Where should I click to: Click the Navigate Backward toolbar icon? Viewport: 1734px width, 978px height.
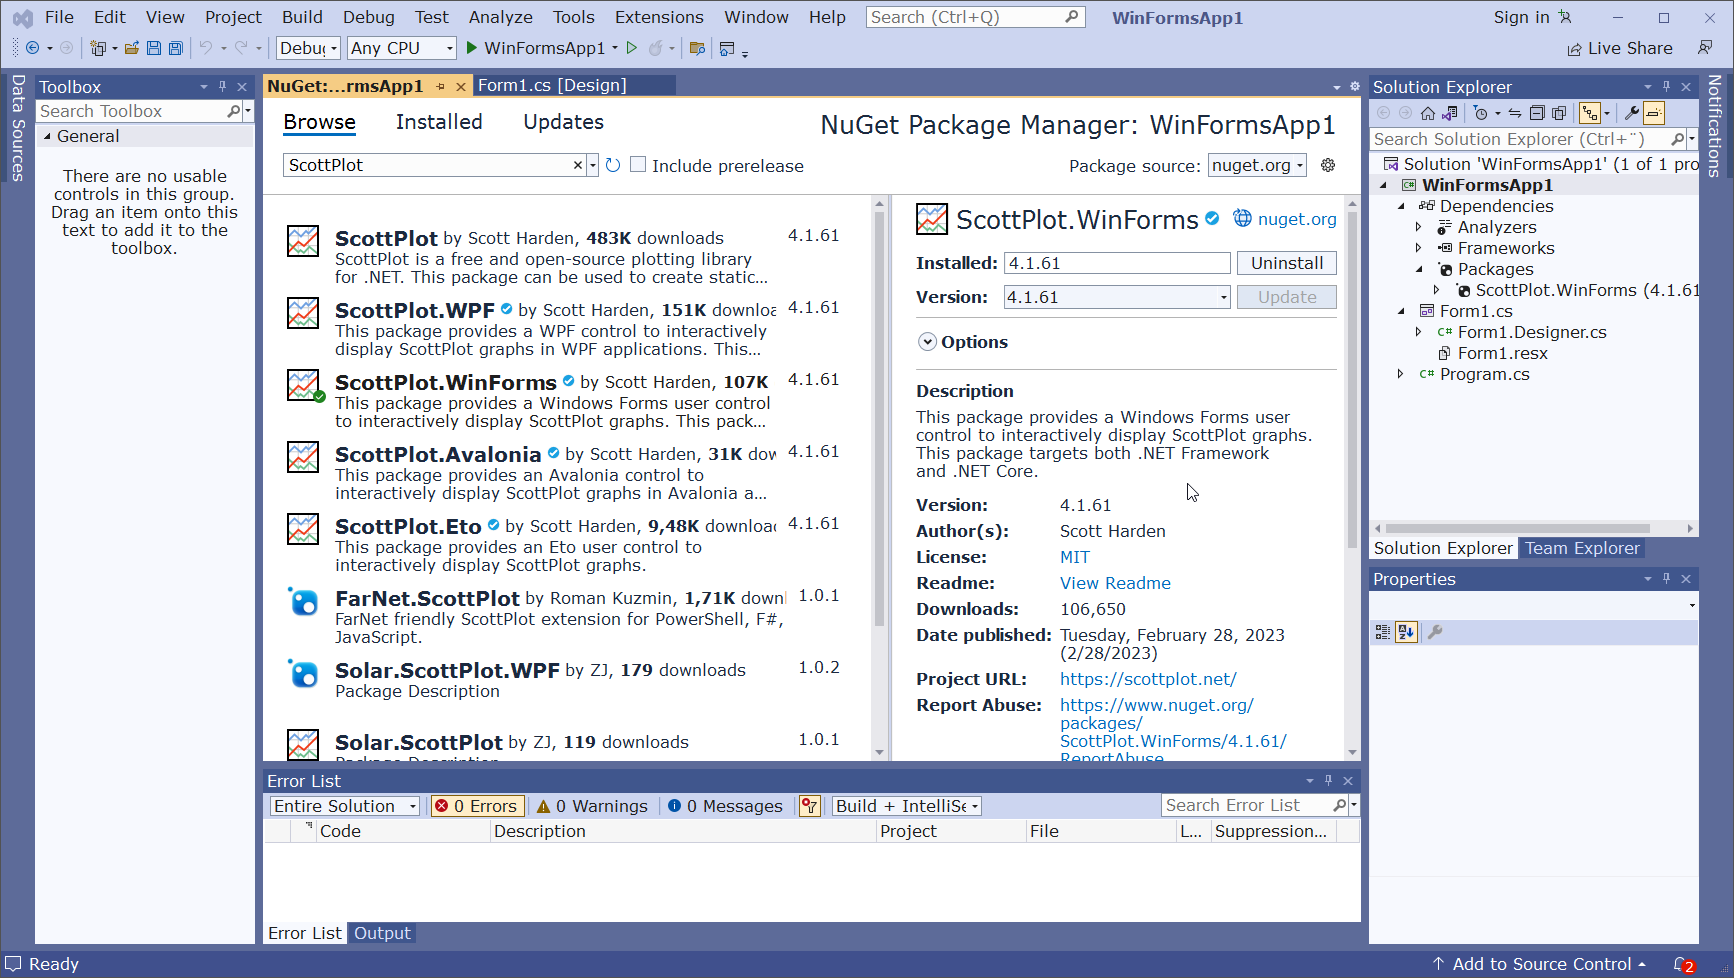pos(32,48)
